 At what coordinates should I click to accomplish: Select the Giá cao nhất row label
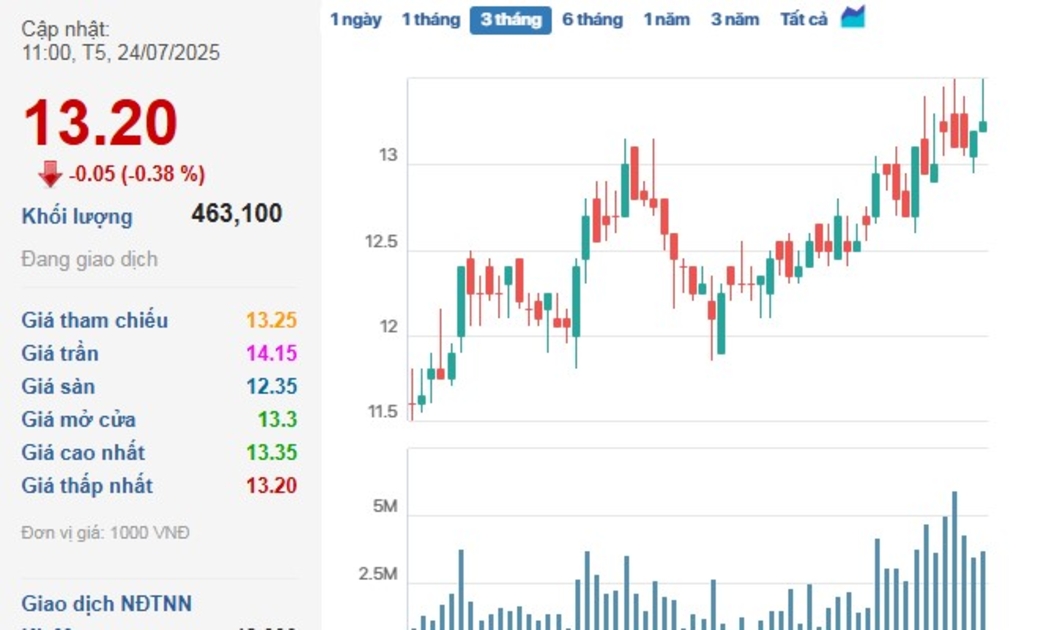(83, 452)
